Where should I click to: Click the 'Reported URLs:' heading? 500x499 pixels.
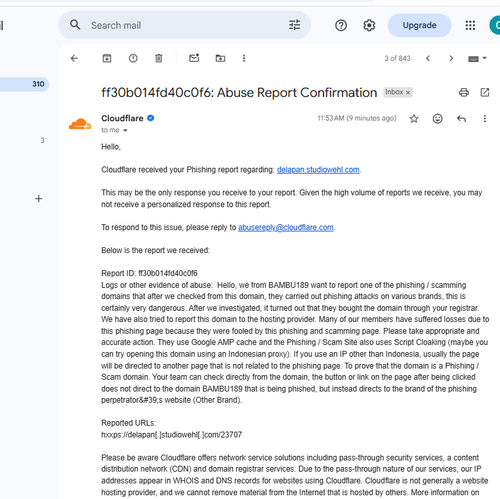(129, 423)
